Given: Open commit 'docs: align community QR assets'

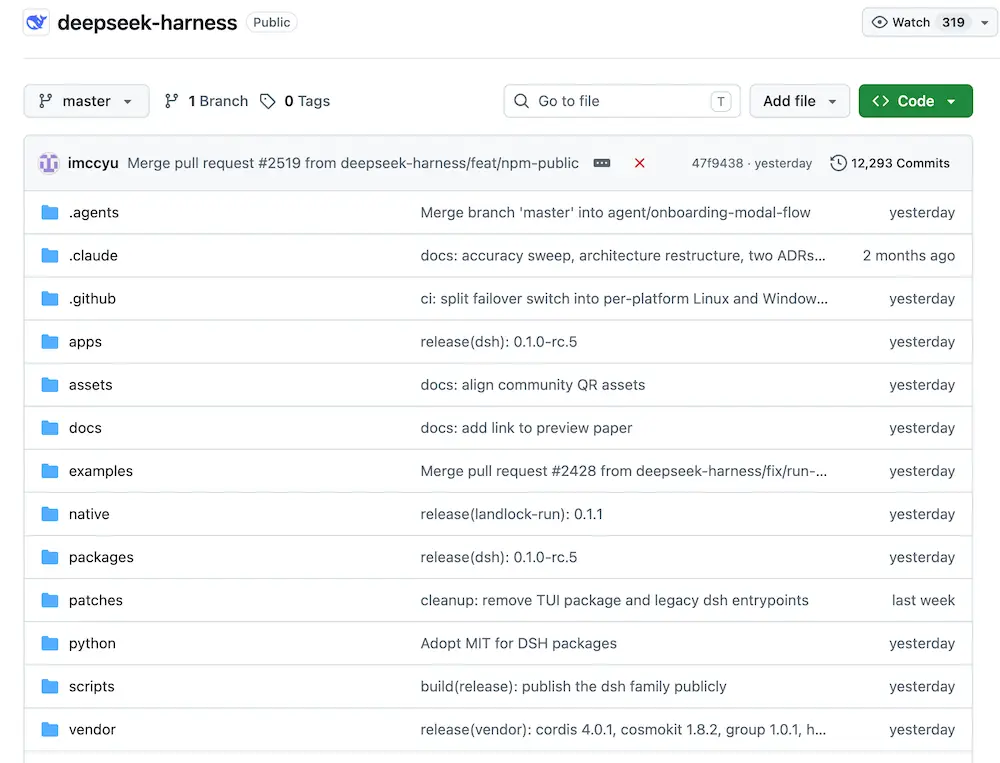Looking at the screenshot, I should (x=533, y=385).
